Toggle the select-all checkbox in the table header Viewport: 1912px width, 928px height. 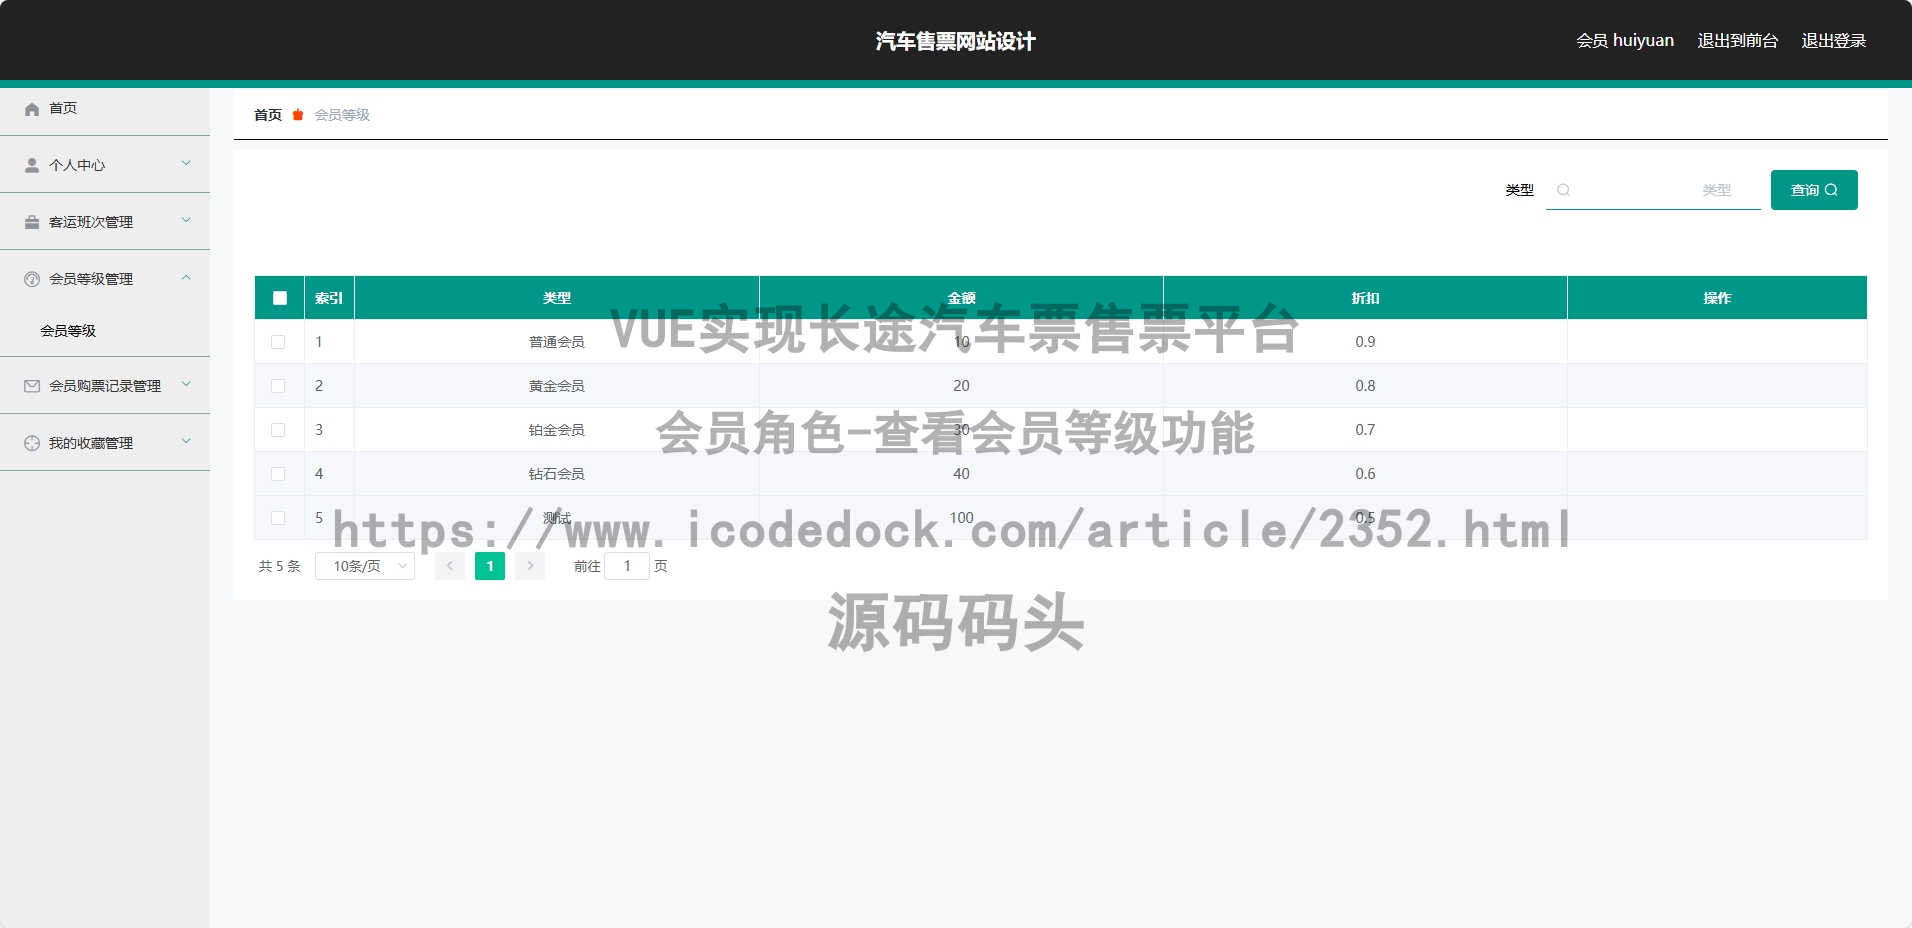coord(280,298)
